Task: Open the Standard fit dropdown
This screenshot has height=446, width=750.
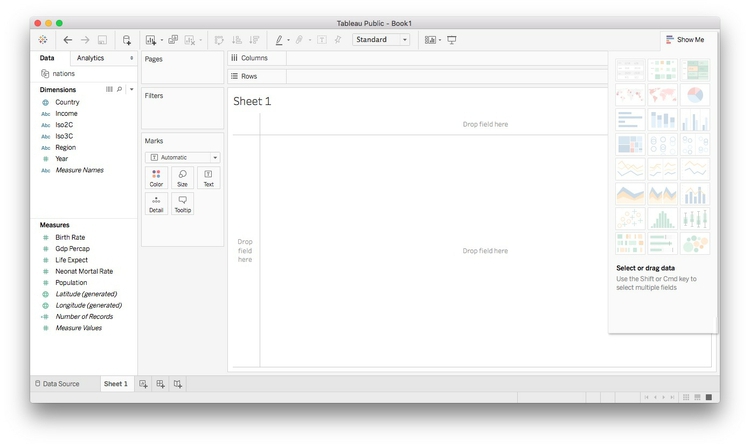Action: point(381,40)
